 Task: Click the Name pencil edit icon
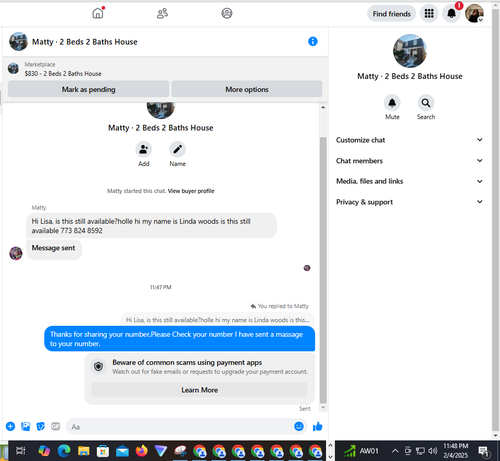[x=177, y=149]
